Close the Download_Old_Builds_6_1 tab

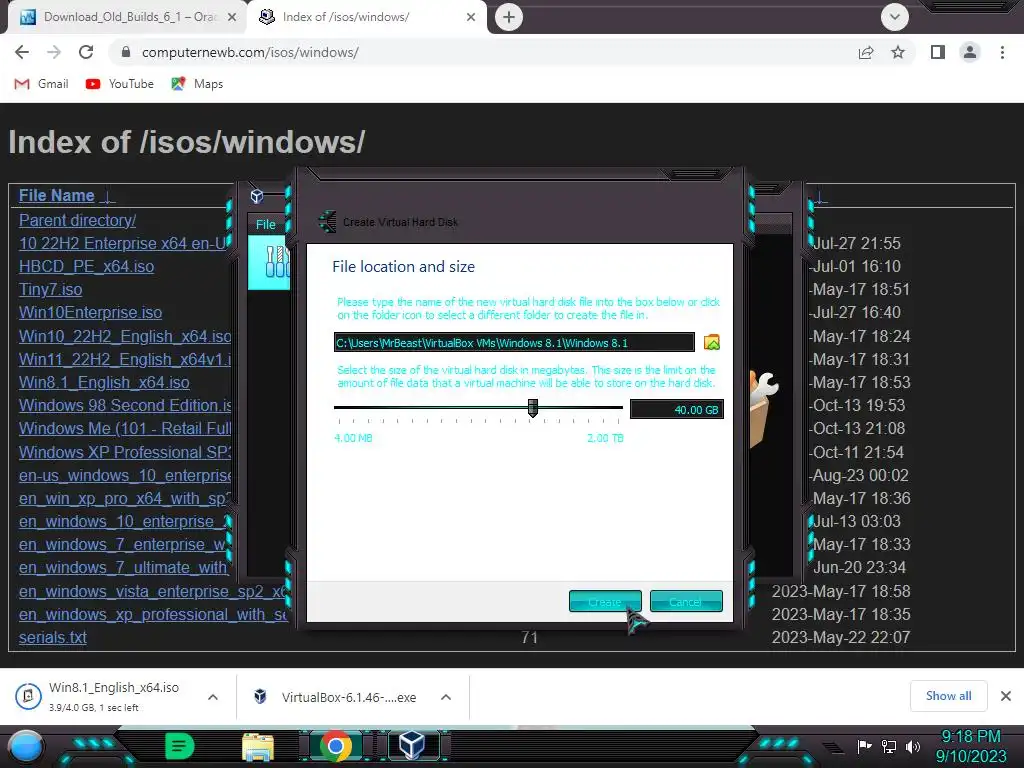(232, 17)
